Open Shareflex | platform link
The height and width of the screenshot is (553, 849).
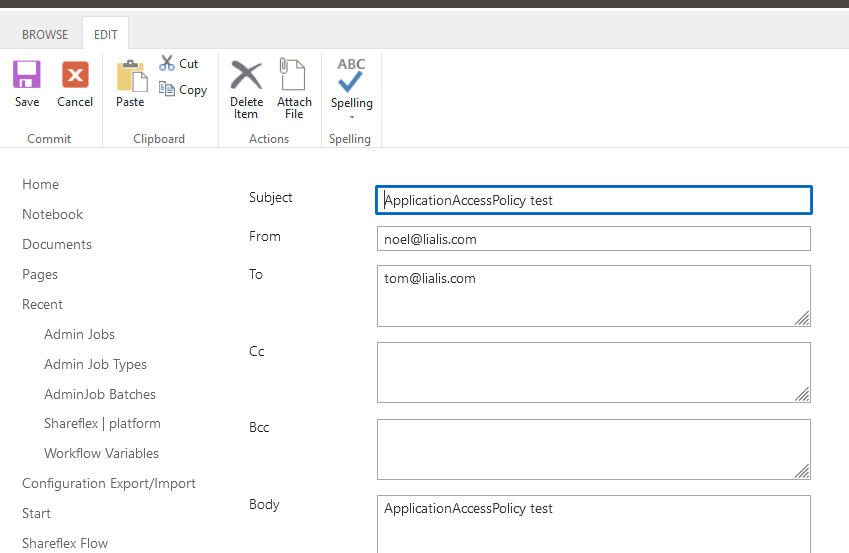pyautogui.click(x=102, y=424)
